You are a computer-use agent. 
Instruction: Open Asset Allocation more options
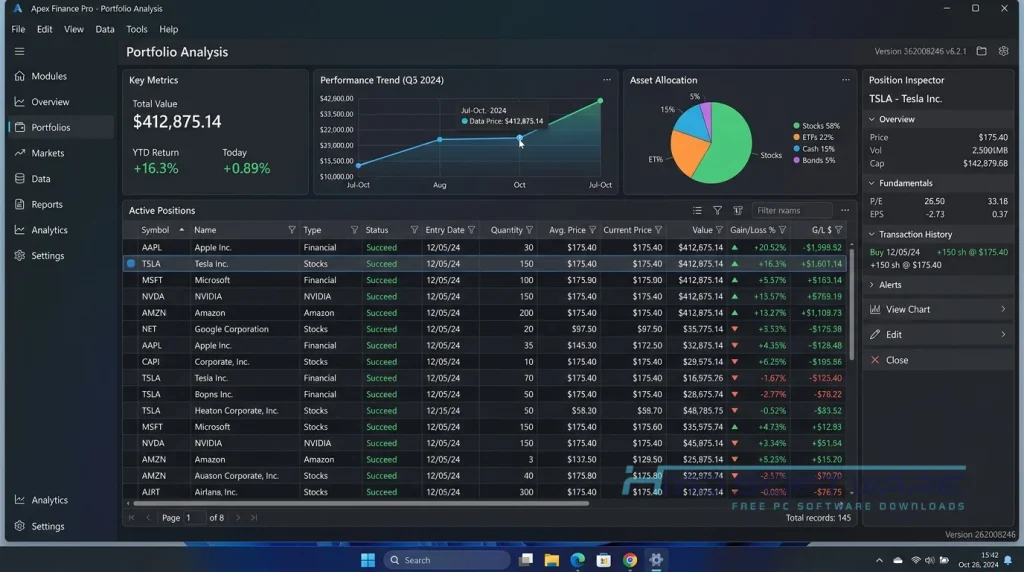click(846, 80)
